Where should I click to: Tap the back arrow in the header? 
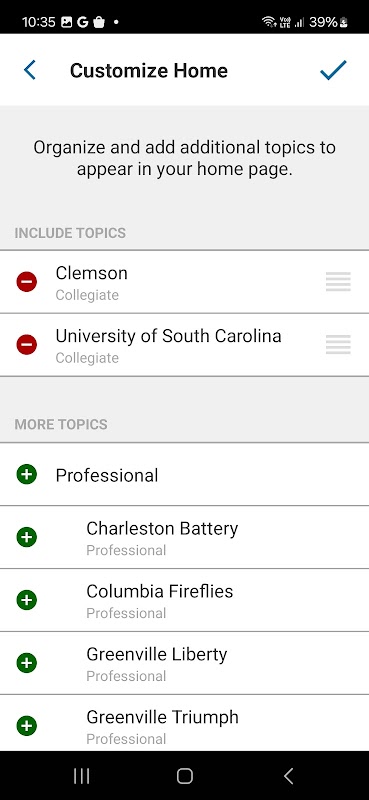[30, 70]
